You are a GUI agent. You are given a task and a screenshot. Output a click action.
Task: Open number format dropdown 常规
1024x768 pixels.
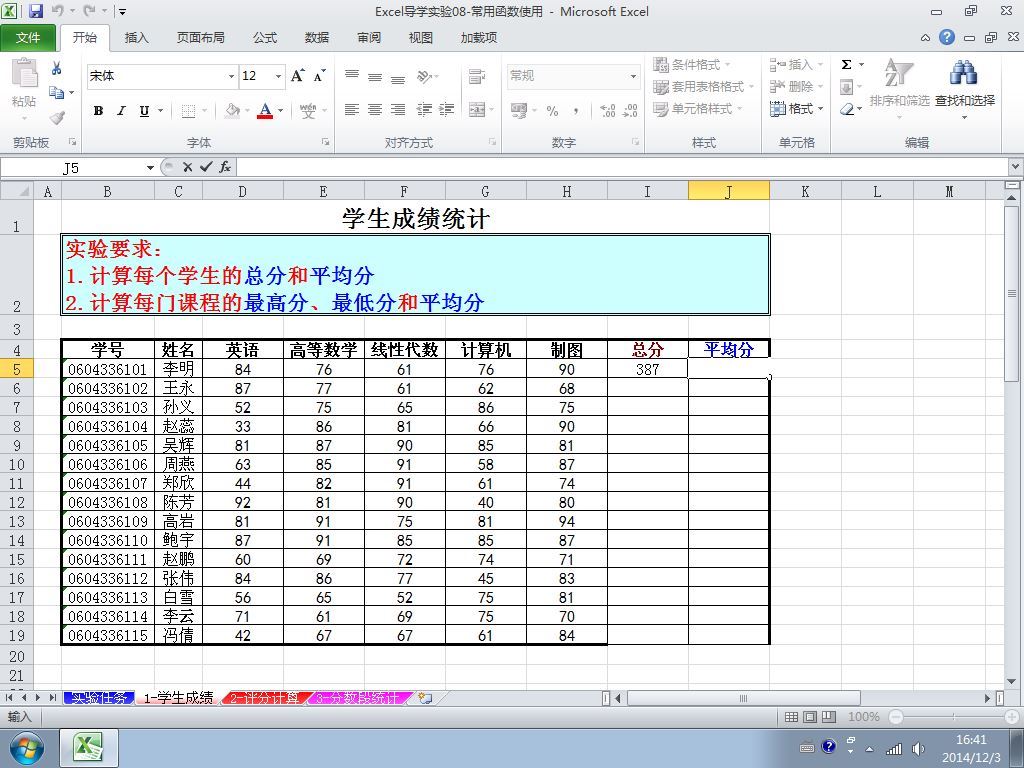click(633, 76)
